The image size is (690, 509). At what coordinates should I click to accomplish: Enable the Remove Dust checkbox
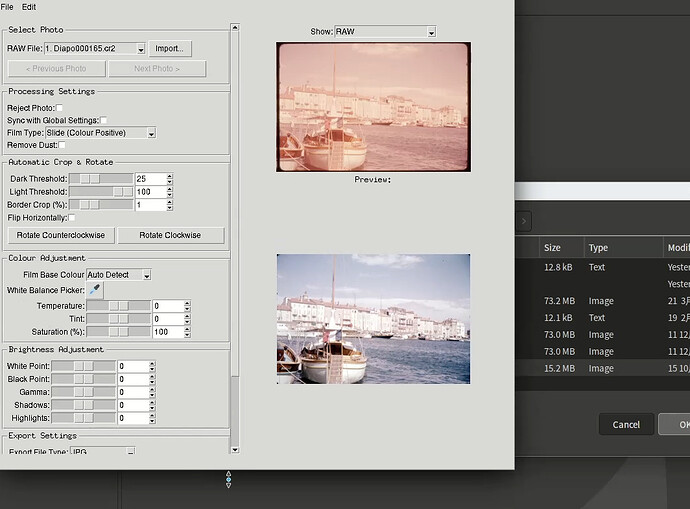(62, 145)
